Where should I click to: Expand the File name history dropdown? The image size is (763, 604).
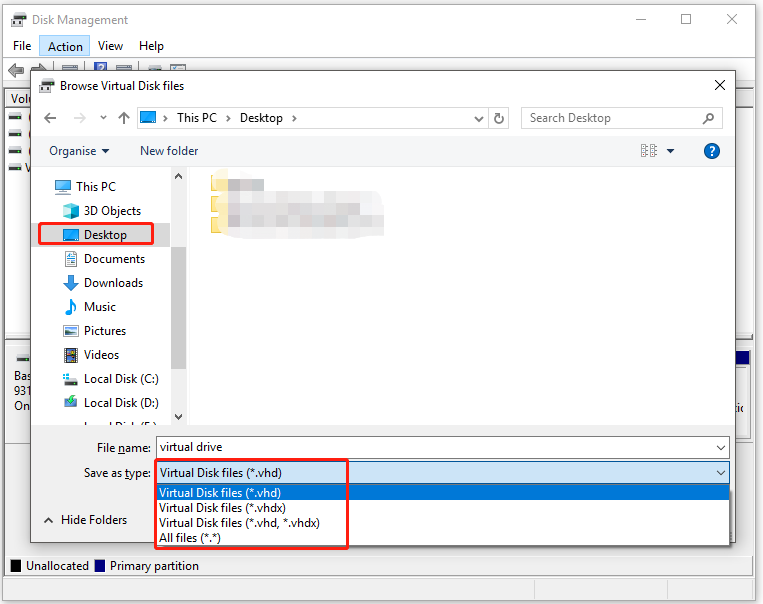pyautogui.click(x=720, y=448)
